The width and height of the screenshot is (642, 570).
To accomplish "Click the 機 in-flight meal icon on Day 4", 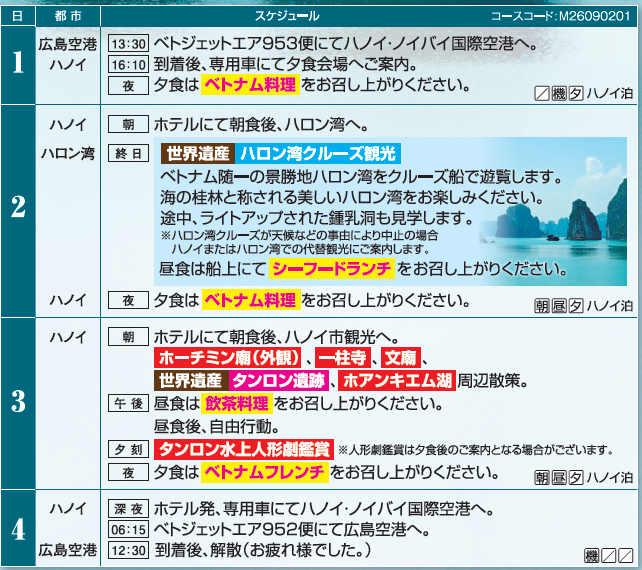I will (593, 554).
